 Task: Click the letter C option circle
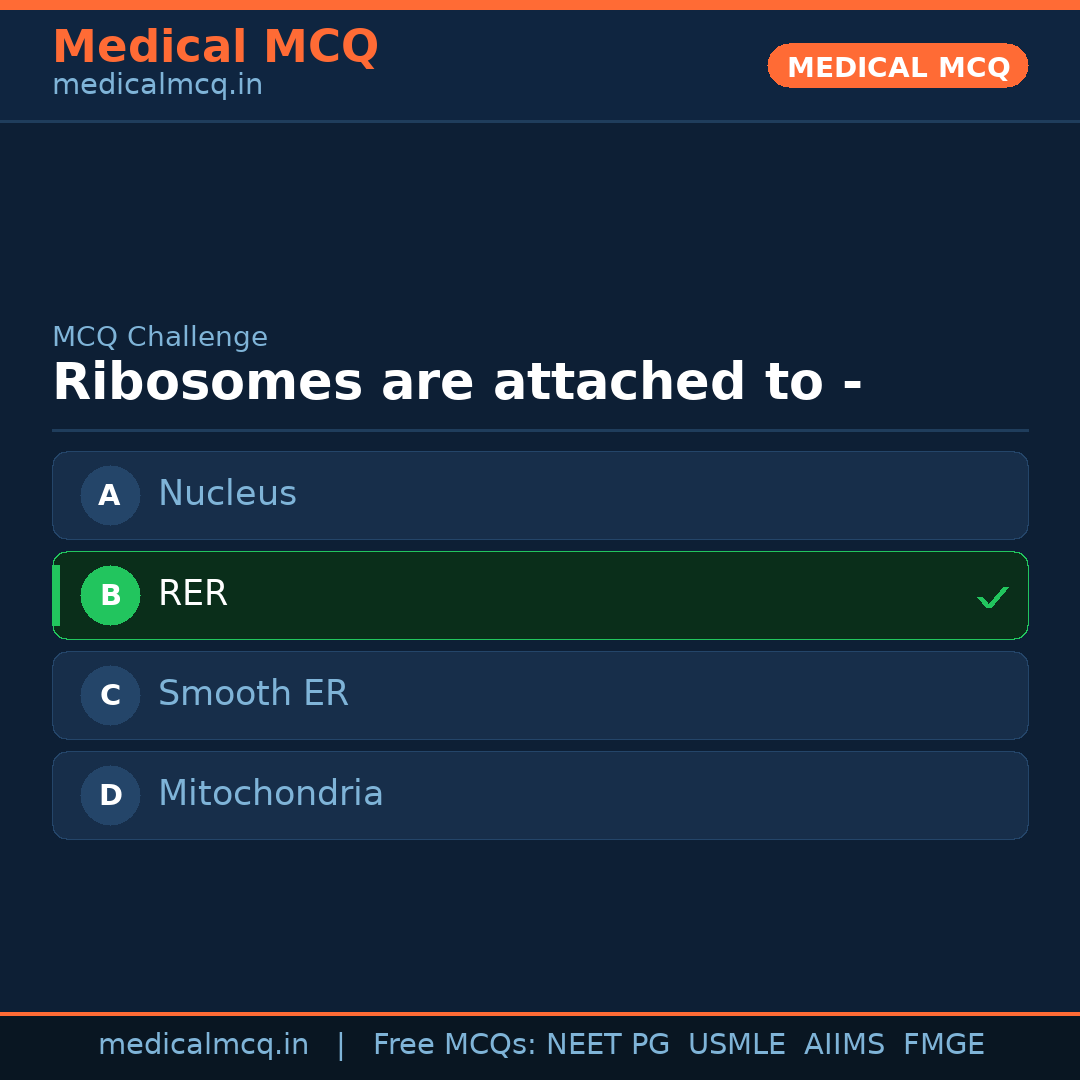tap(110, 695)
